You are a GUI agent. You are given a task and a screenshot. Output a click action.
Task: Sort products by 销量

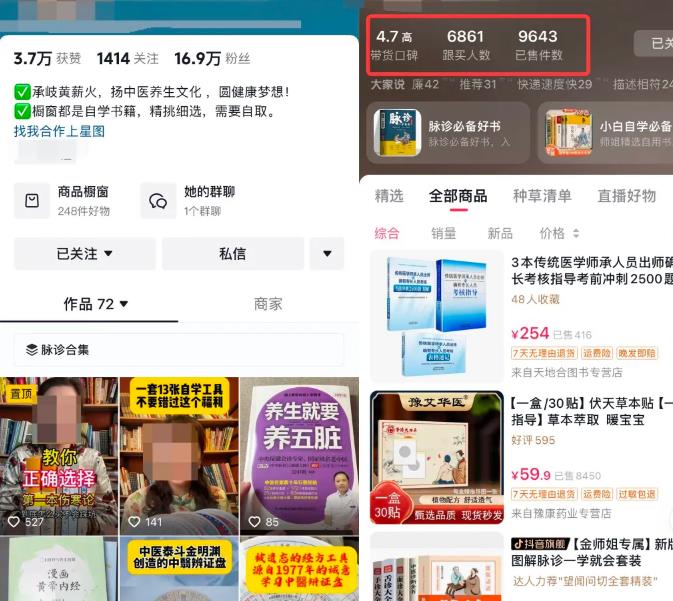tap(443, 234)
